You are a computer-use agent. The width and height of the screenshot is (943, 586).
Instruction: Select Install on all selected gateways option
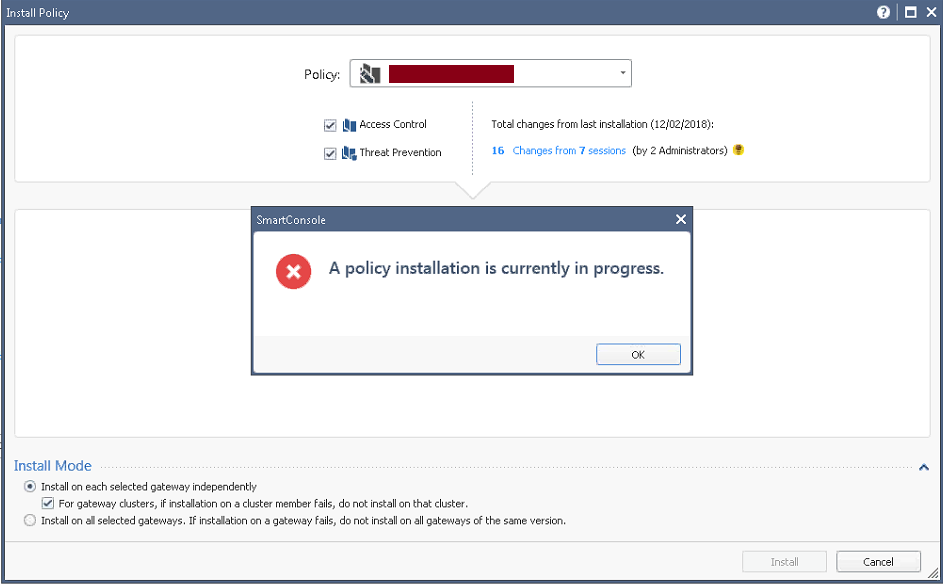coord(29,520)
